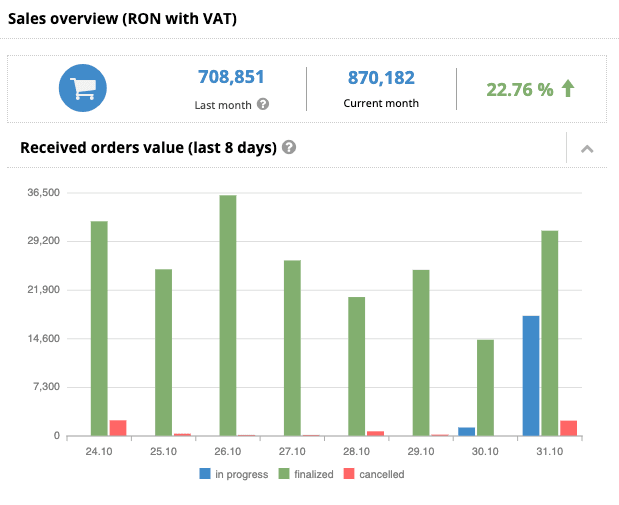Click the 22.76 % growth figure
Image resolution: width=619 pixels, height=505 pixels.
pyautogui.click(x=519, y=89)
